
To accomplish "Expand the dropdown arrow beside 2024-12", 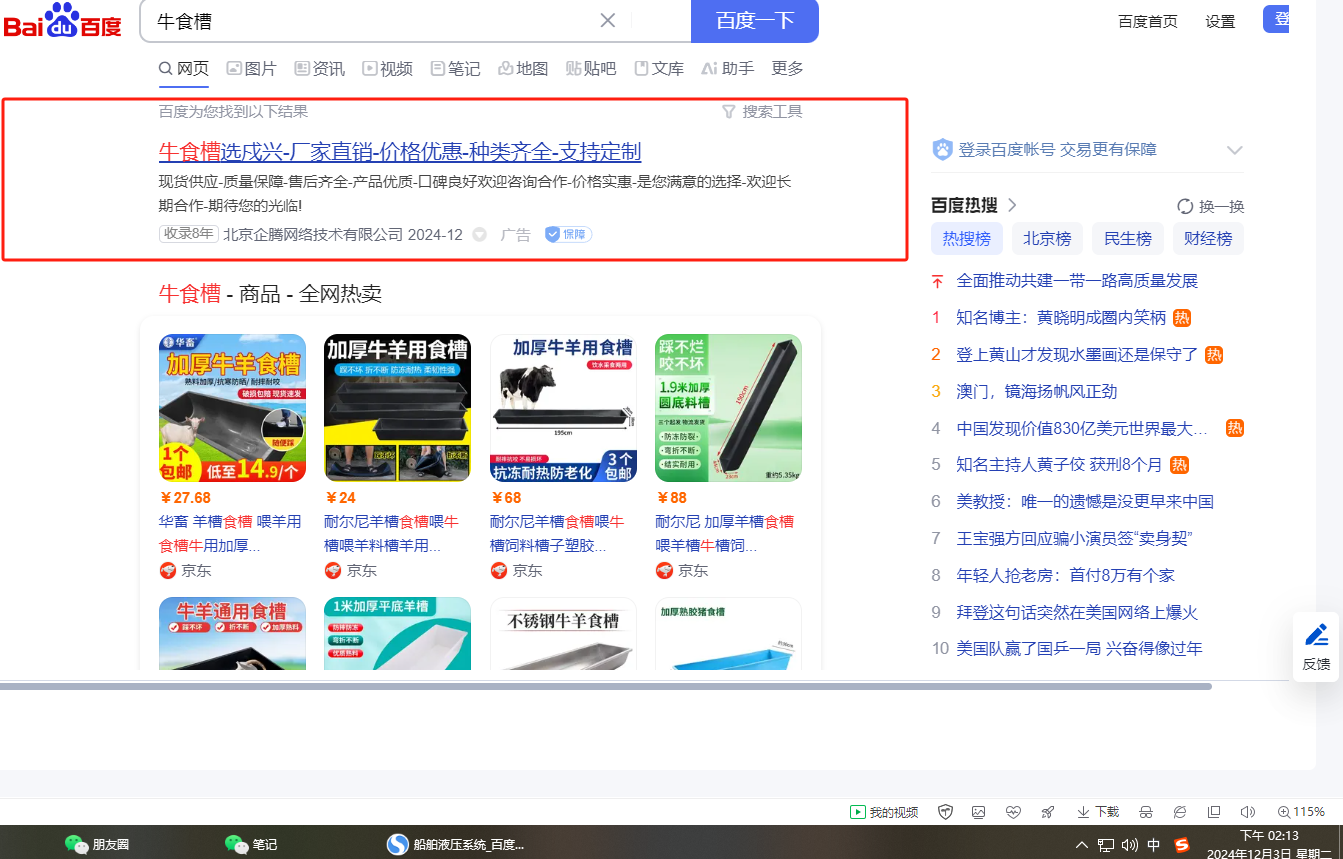I will pyautogui.click(x=479, y=235).
